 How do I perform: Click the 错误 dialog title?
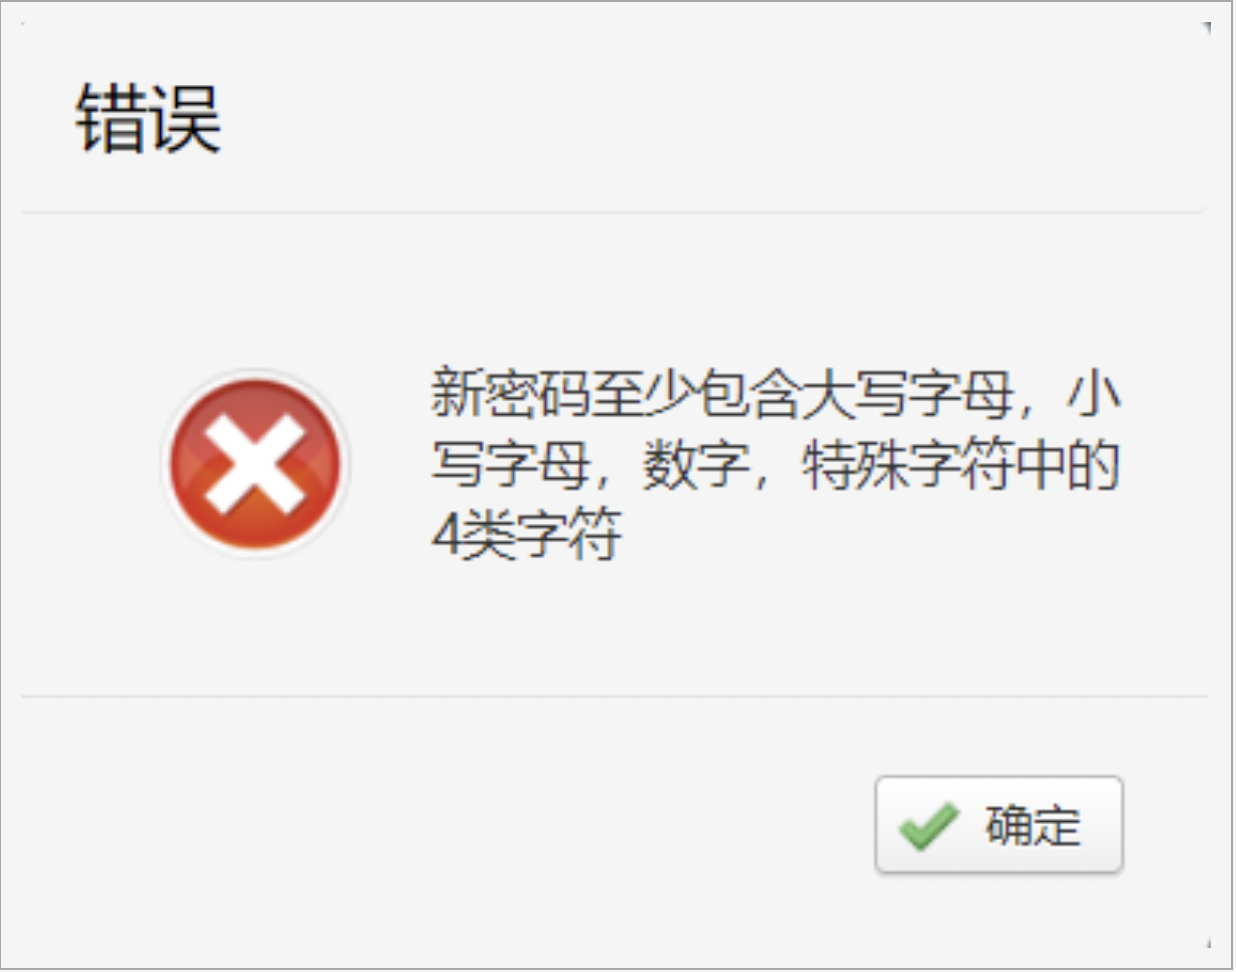[x=148, y=120]
